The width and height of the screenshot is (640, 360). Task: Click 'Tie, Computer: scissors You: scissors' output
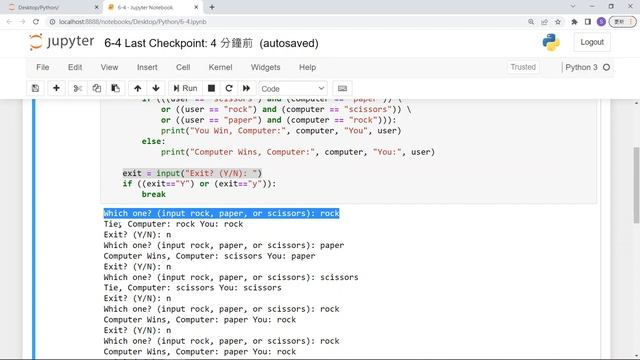192,288
